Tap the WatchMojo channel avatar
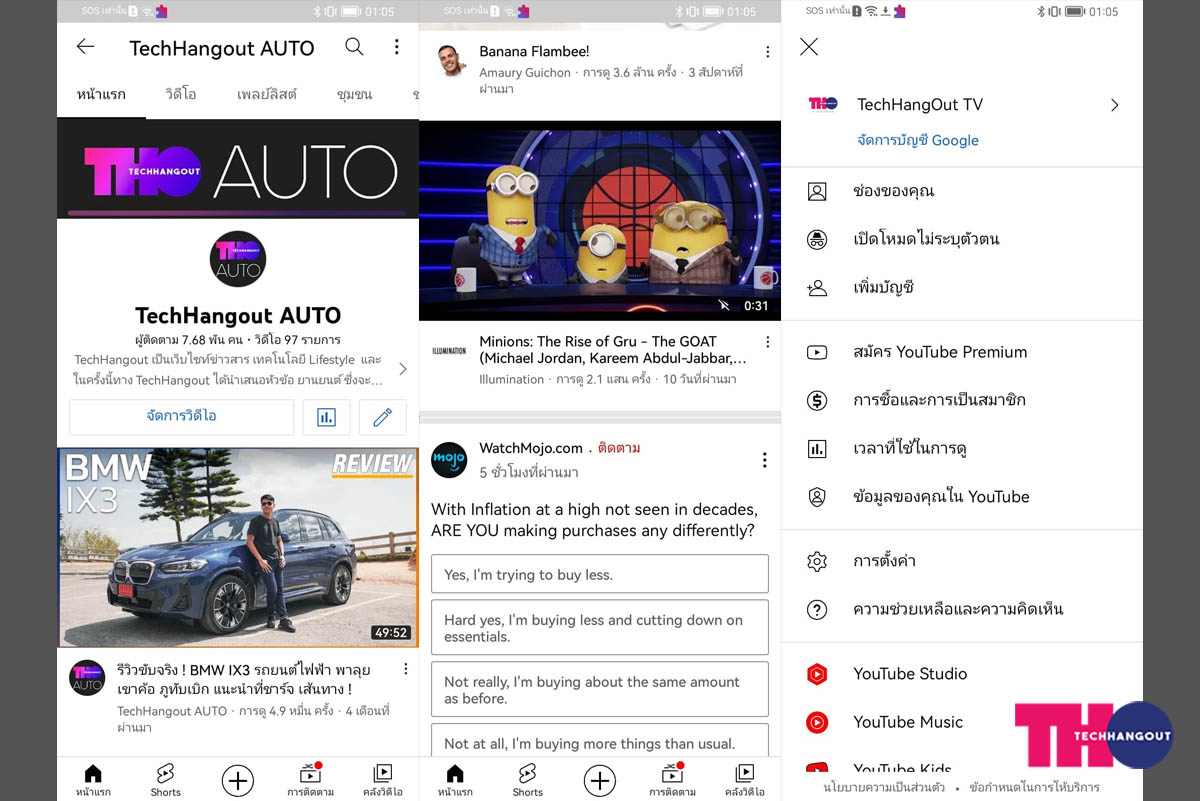Screen dimensions: 1200x801 (x=449, y=460)
